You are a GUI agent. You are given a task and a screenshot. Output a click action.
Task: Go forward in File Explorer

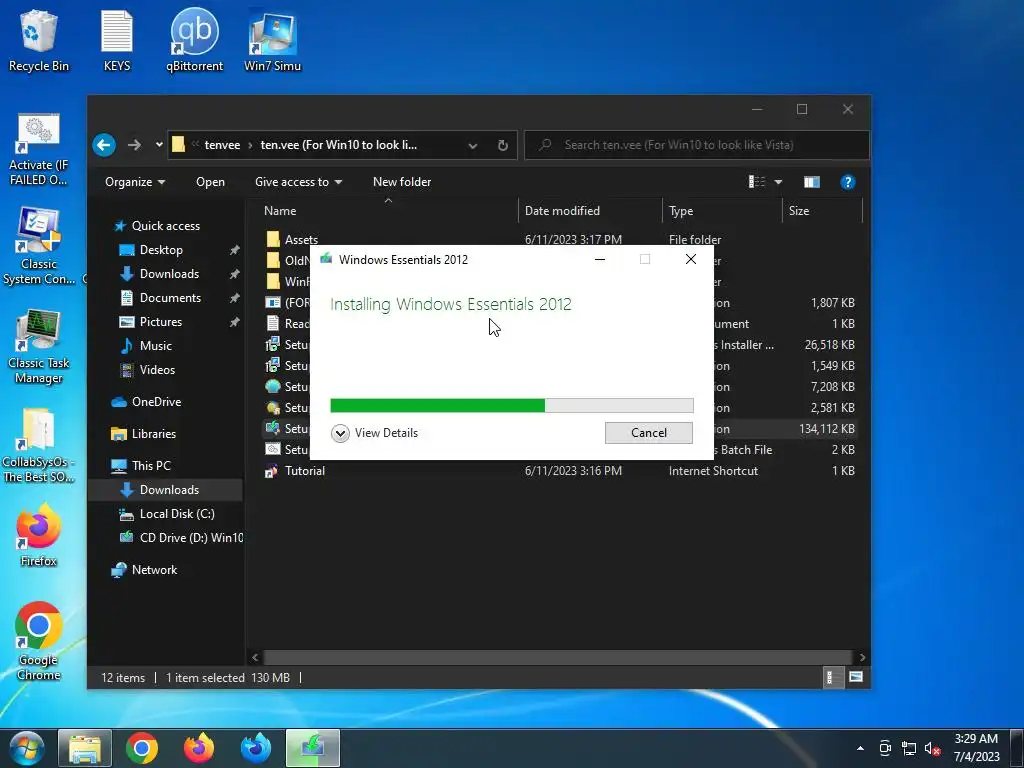coord(134,145)
